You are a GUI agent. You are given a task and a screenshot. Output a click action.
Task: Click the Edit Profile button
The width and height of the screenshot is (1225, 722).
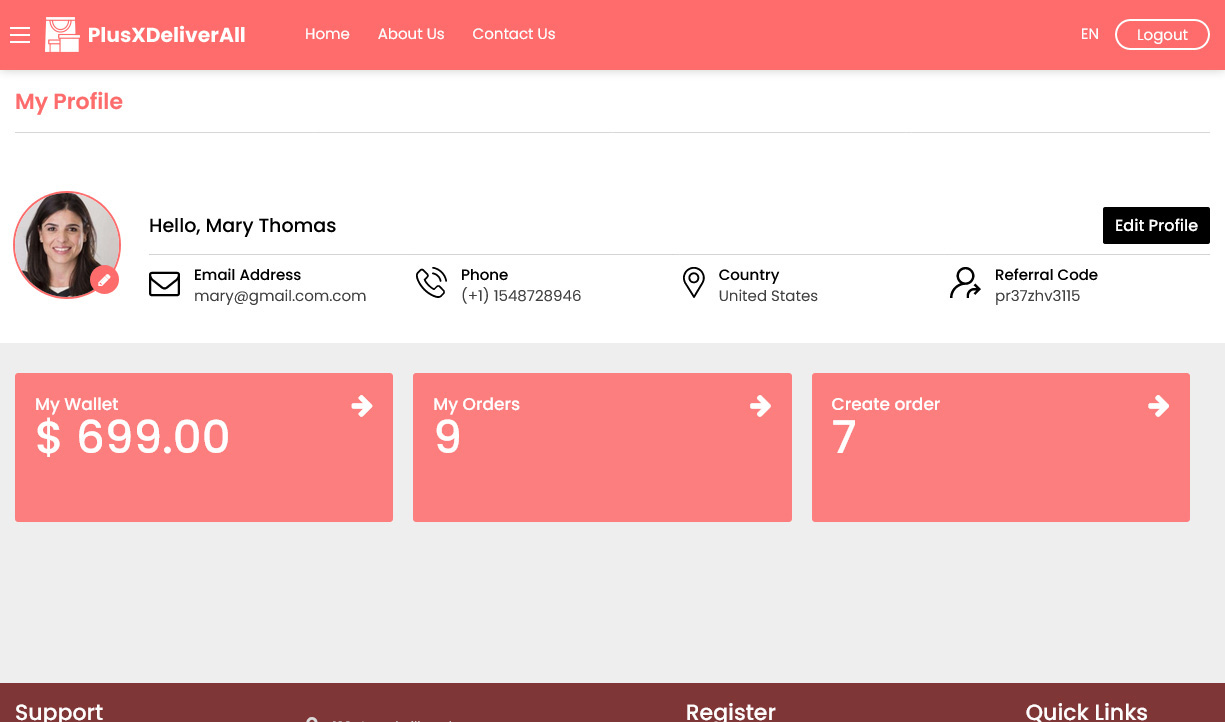[1156, 225]
